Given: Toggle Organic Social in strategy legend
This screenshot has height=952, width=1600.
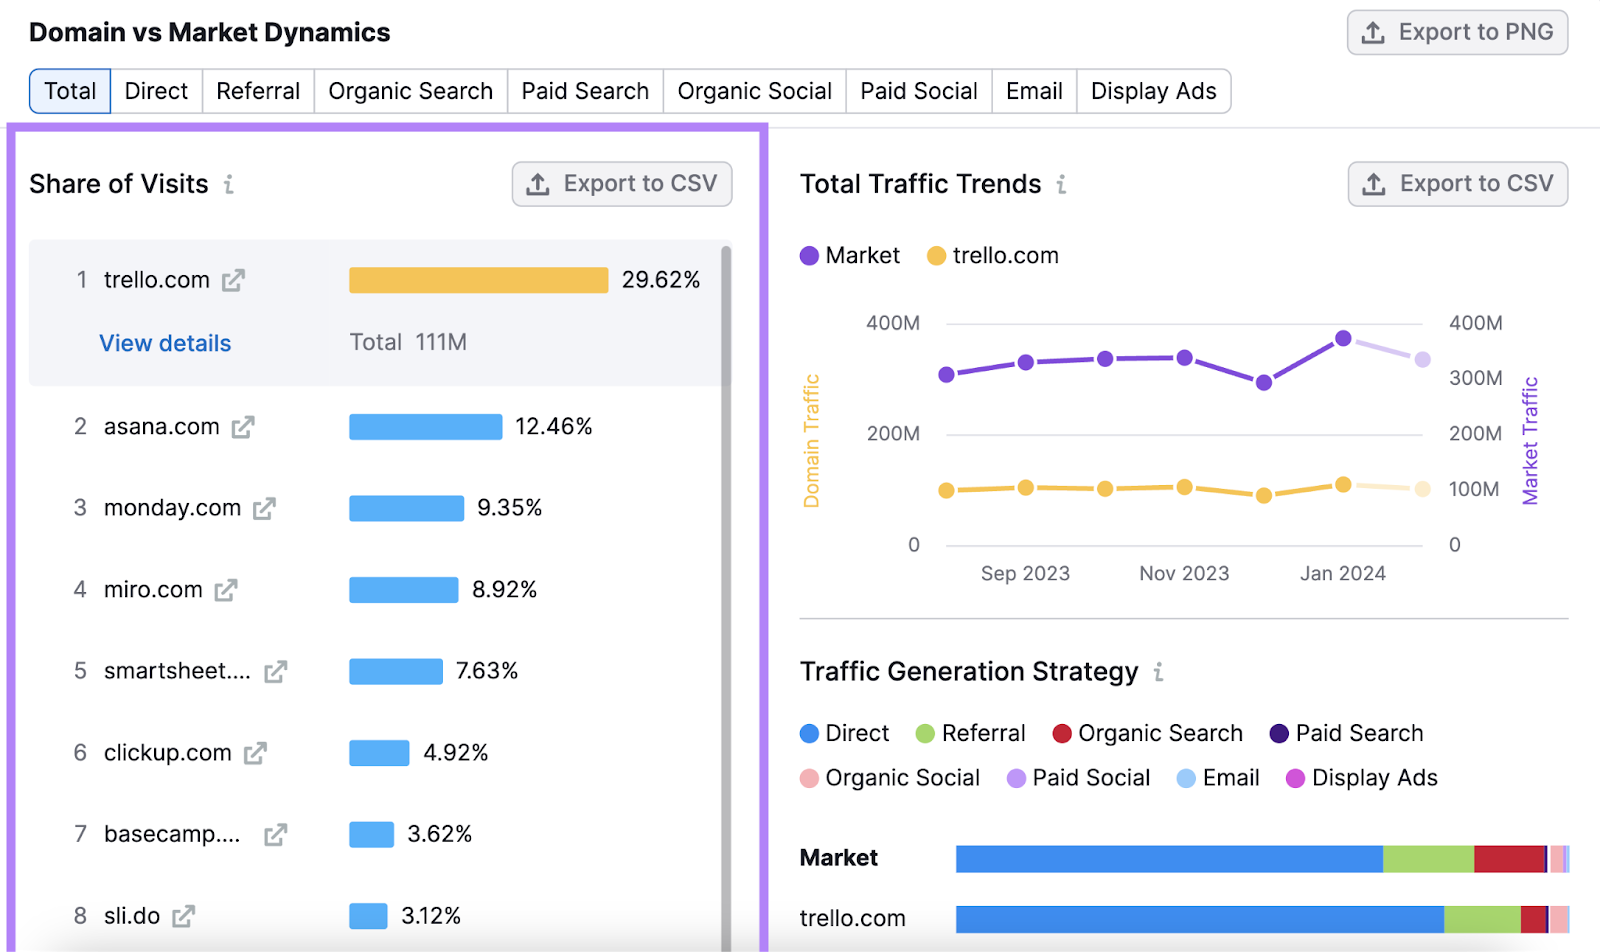Looking at the screenshot, I should pos(890,778).
